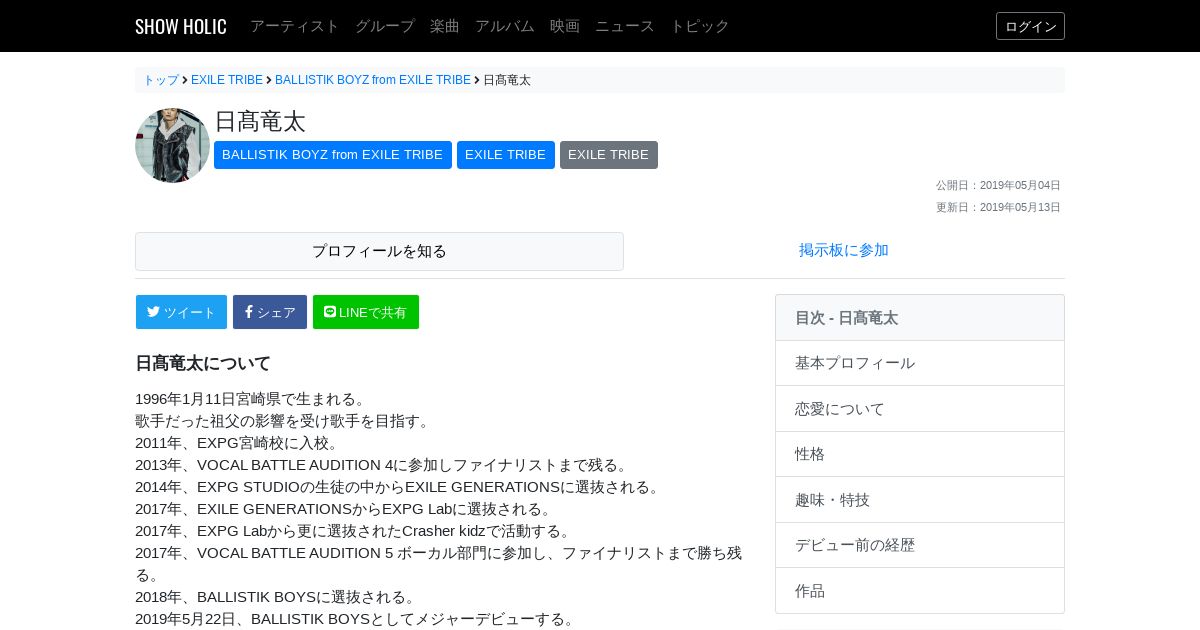
Task: Open the アーティスト menu item
Action: [x=295, y=26]
